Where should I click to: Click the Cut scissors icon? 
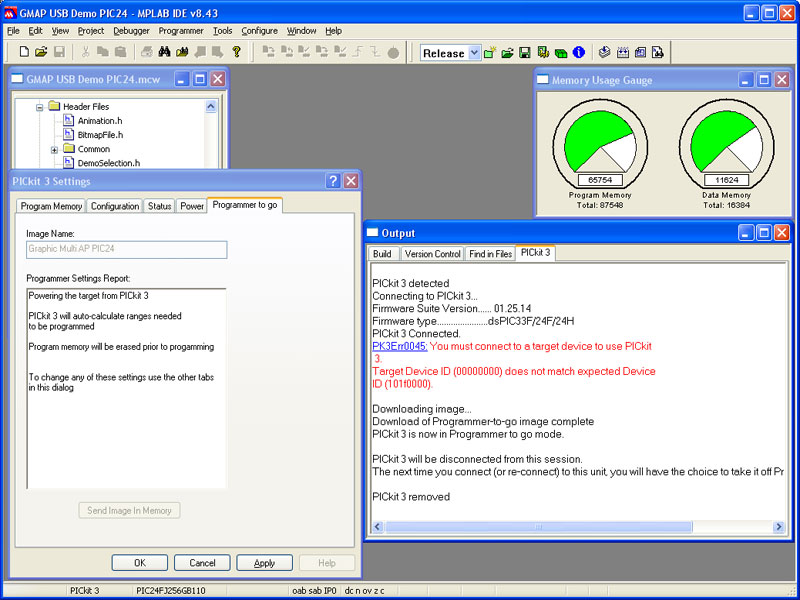[85, 52]
